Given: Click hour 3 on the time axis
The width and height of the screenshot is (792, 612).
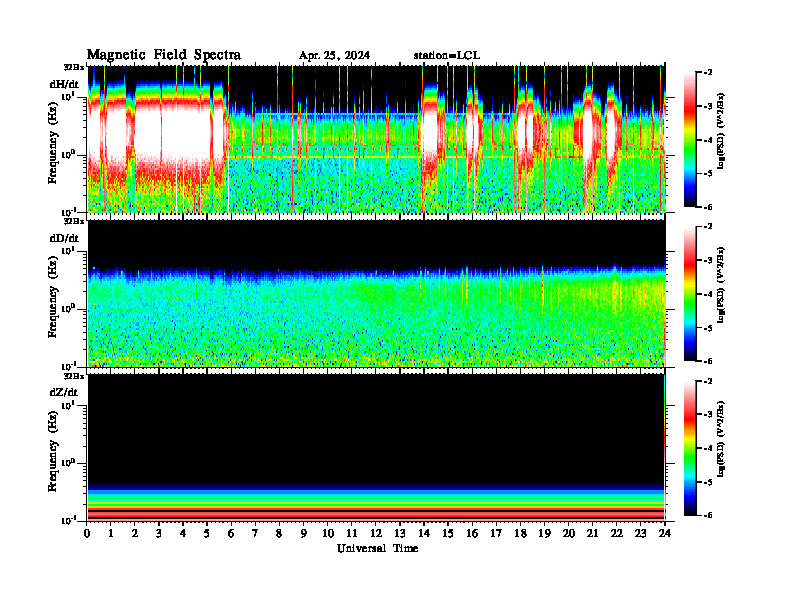Looking at the screenshot, I should click(159, 533).
